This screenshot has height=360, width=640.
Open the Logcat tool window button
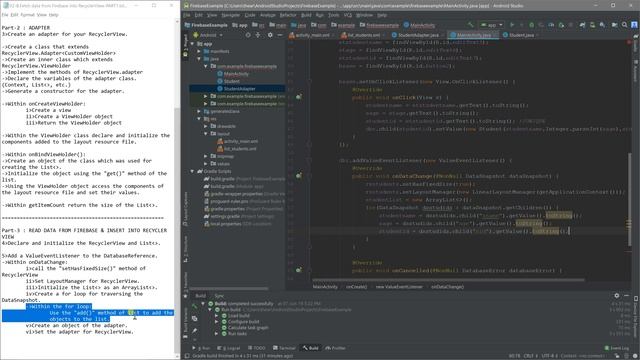click(x=229, y=348)
